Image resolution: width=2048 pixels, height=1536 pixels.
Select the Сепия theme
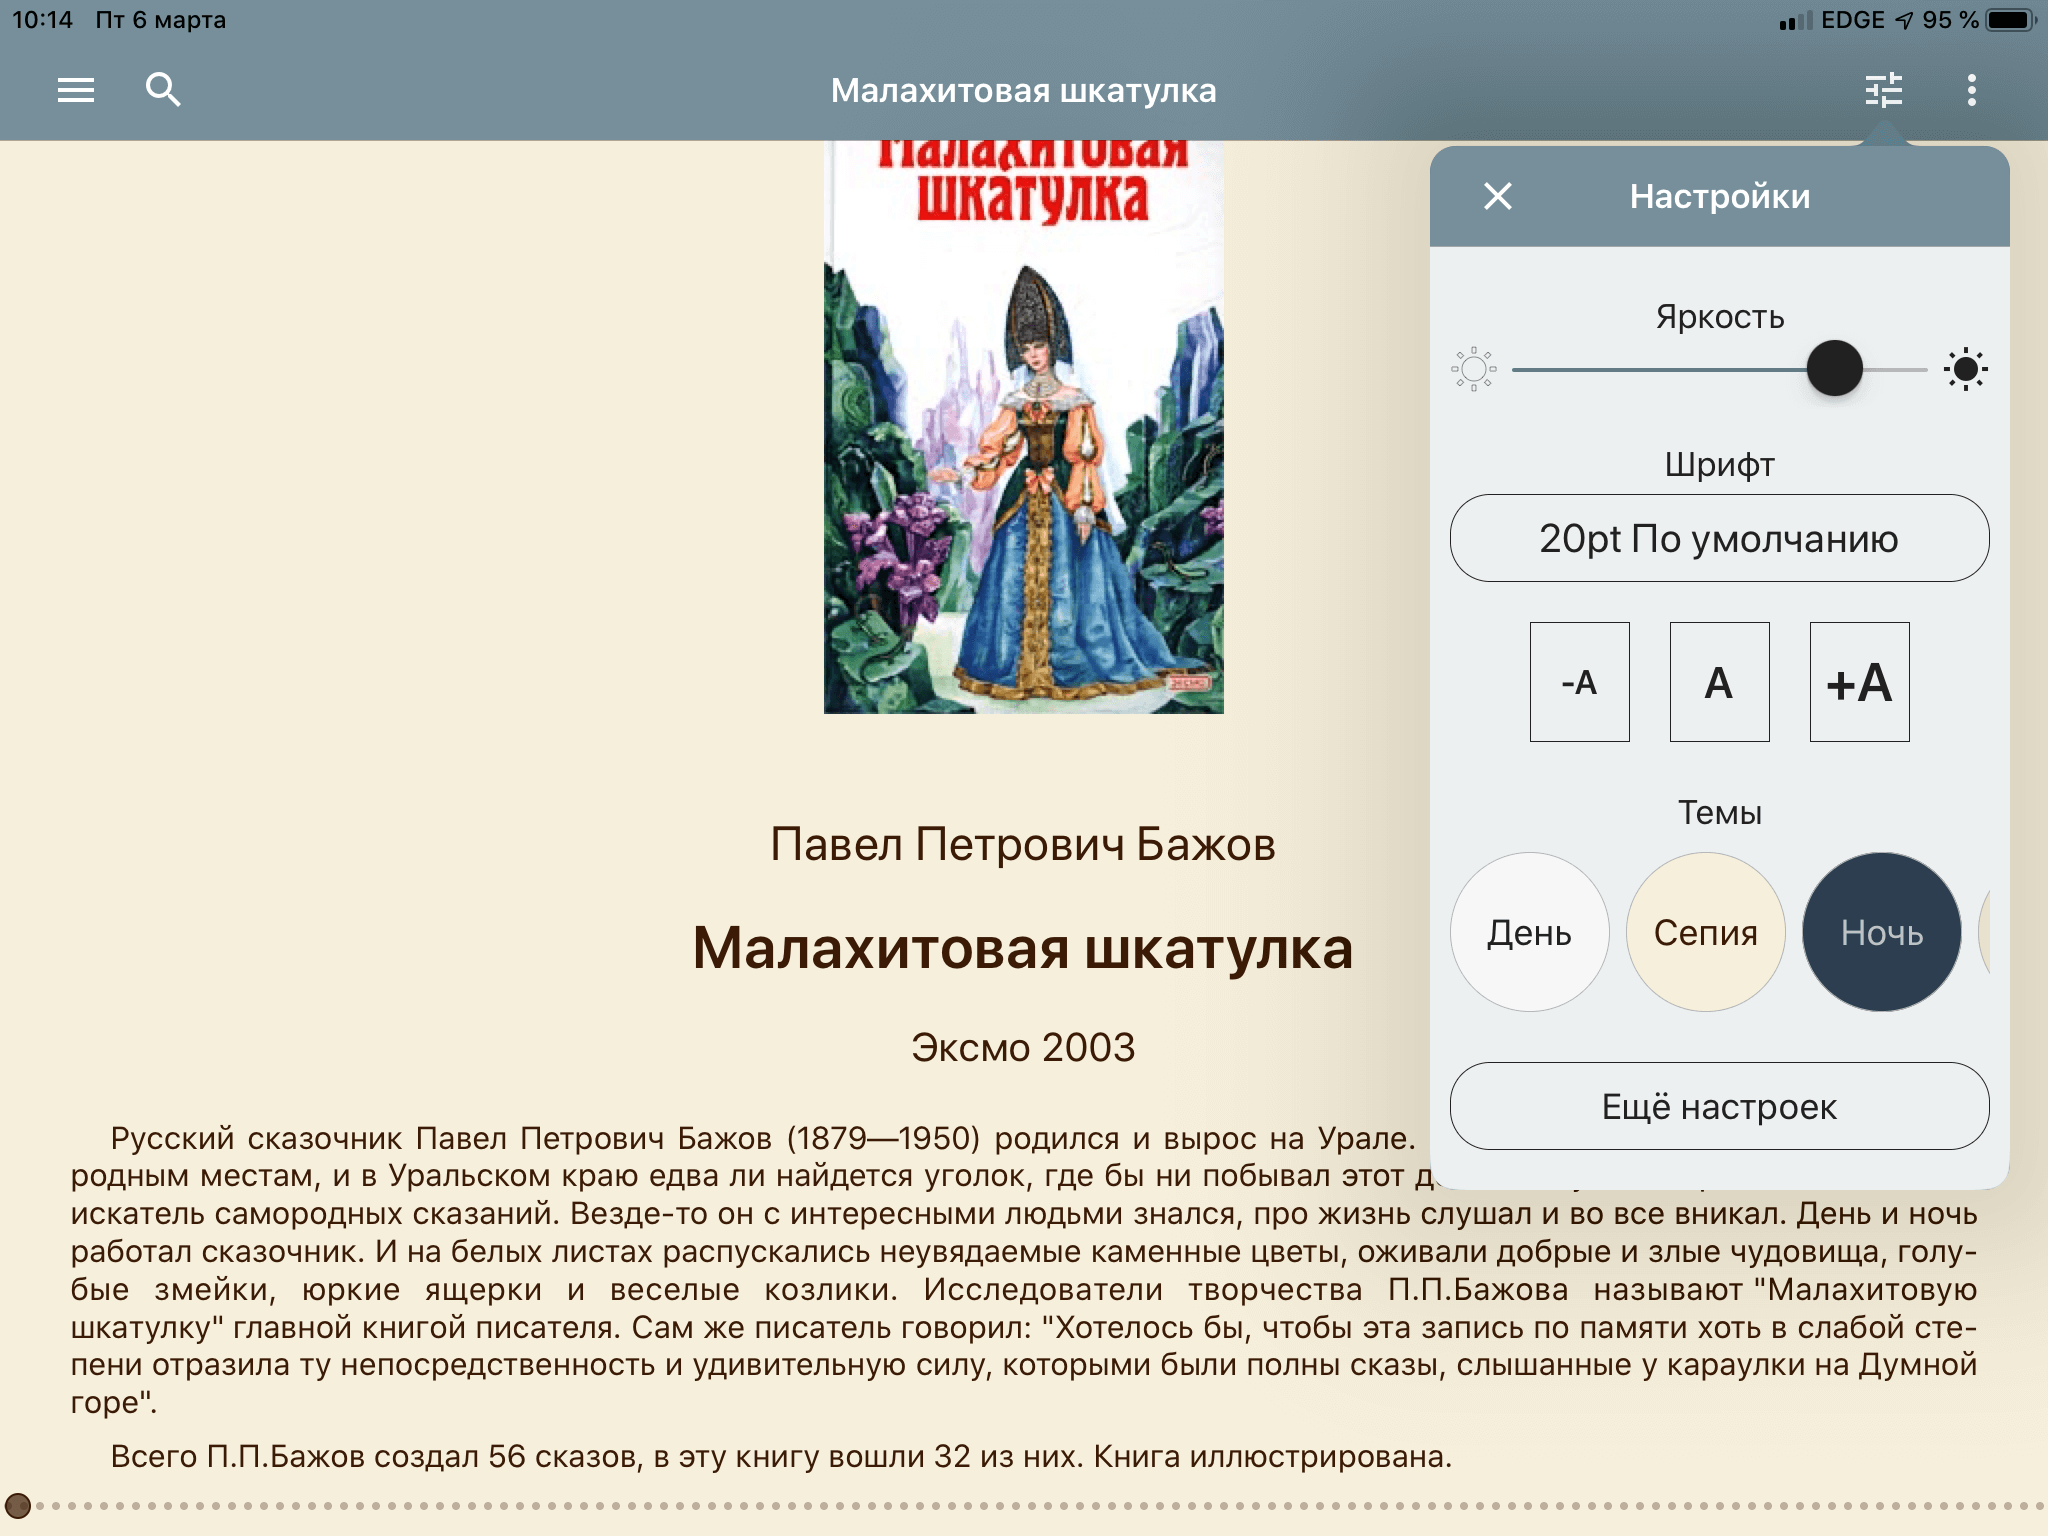1705,932
